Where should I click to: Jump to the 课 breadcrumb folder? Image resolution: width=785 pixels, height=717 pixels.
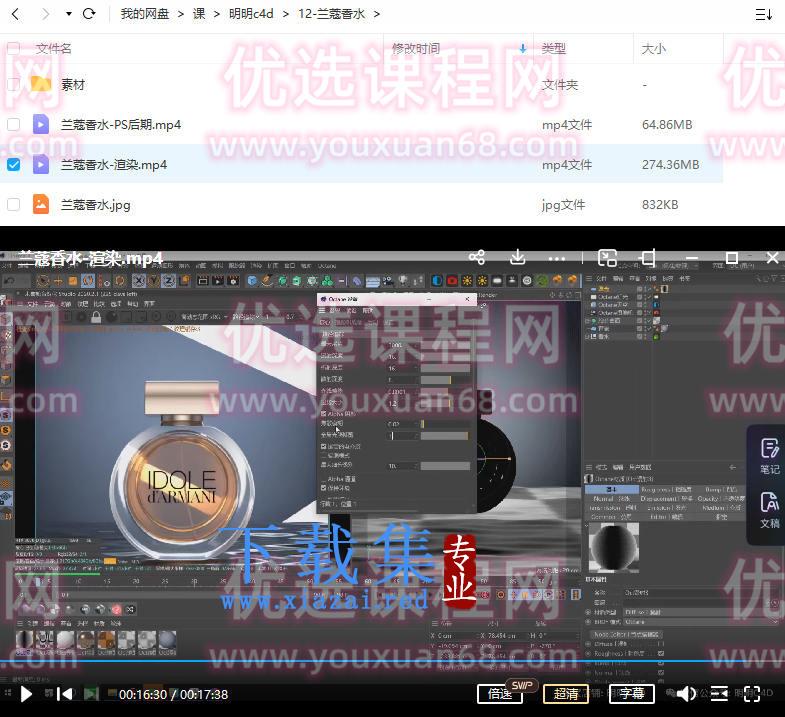(x=199, y=14)
